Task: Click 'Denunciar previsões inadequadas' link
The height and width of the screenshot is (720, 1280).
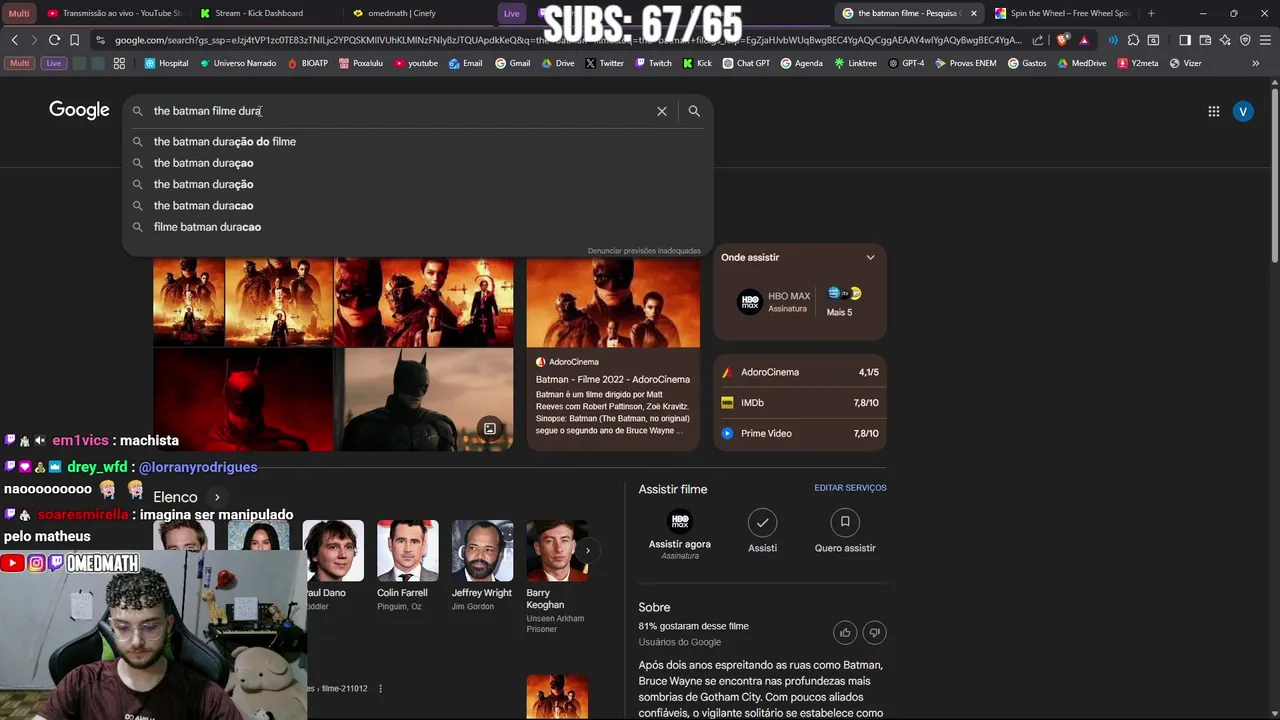Action: click(x=644, y=251)
